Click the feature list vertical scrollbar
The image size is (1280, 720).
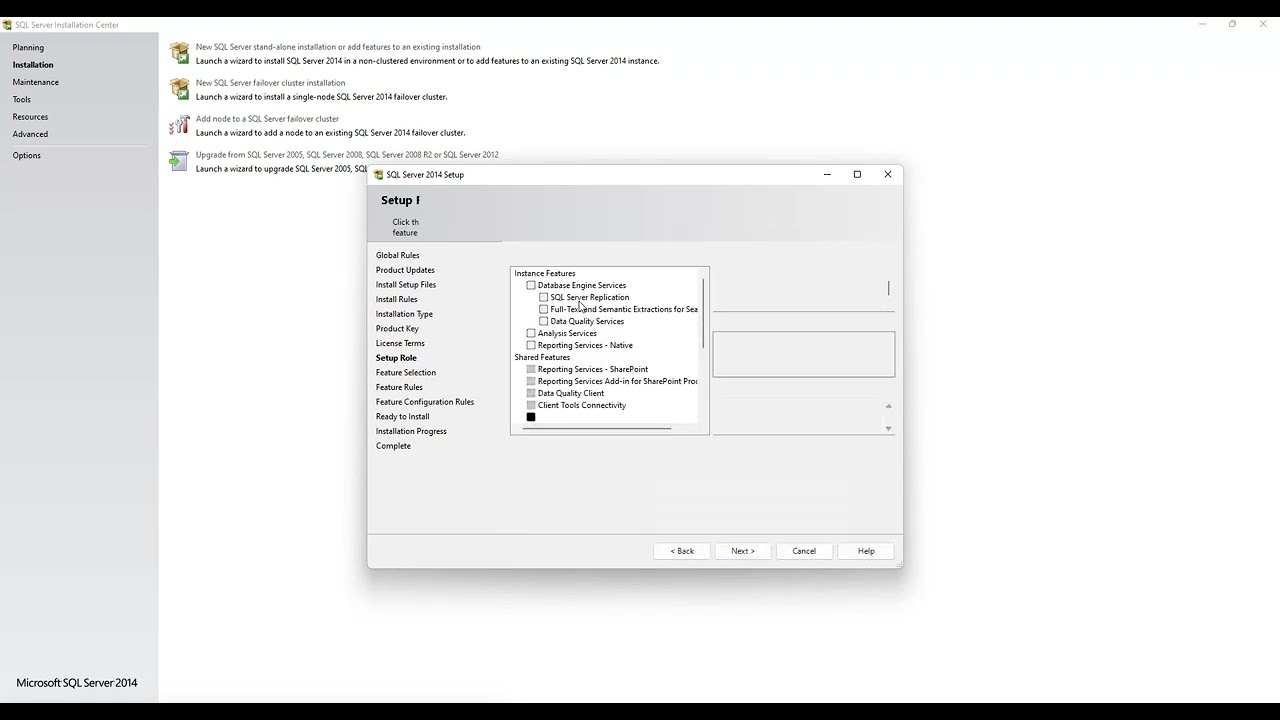(x=703, y=313)
